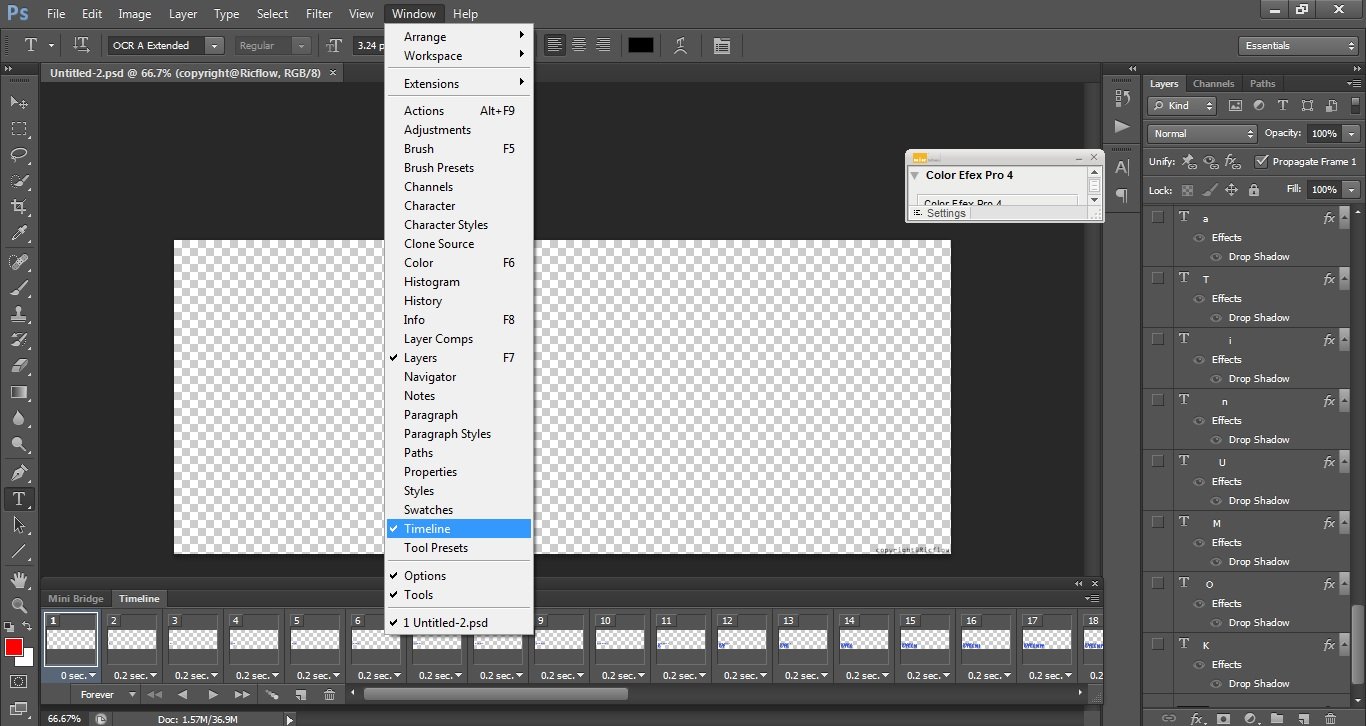Open the font family dropdown OCR A Extended

pyautogui.click(x=214, y=45)
